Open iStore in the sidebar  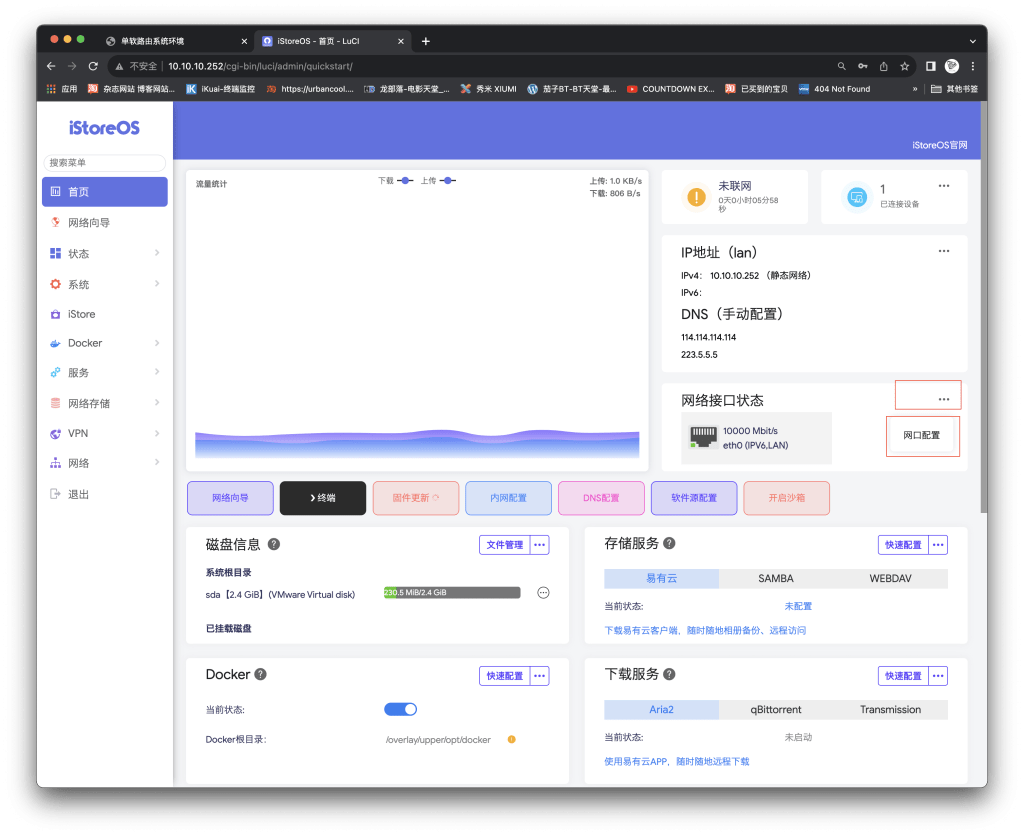point(82,314)
